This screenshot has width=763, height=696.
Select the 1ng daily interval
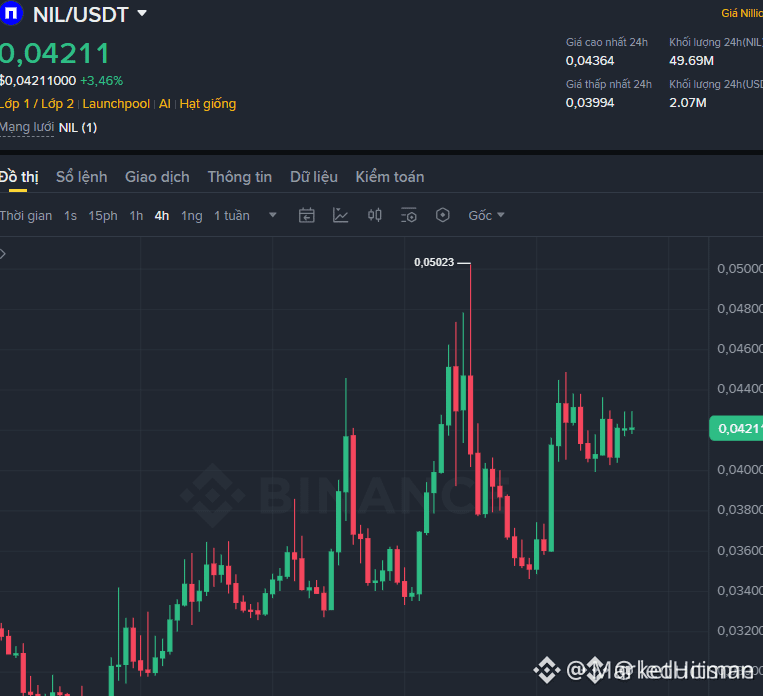coord(192,216)
